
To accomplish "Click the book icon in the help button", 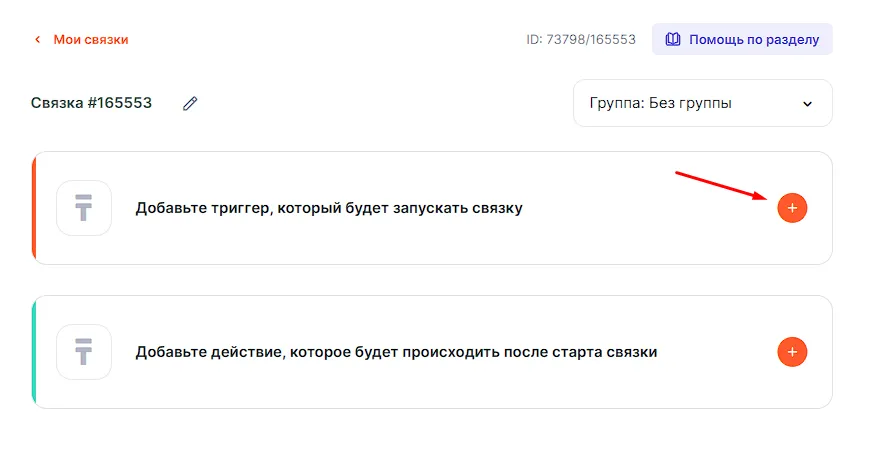I will tap(673, 40).
